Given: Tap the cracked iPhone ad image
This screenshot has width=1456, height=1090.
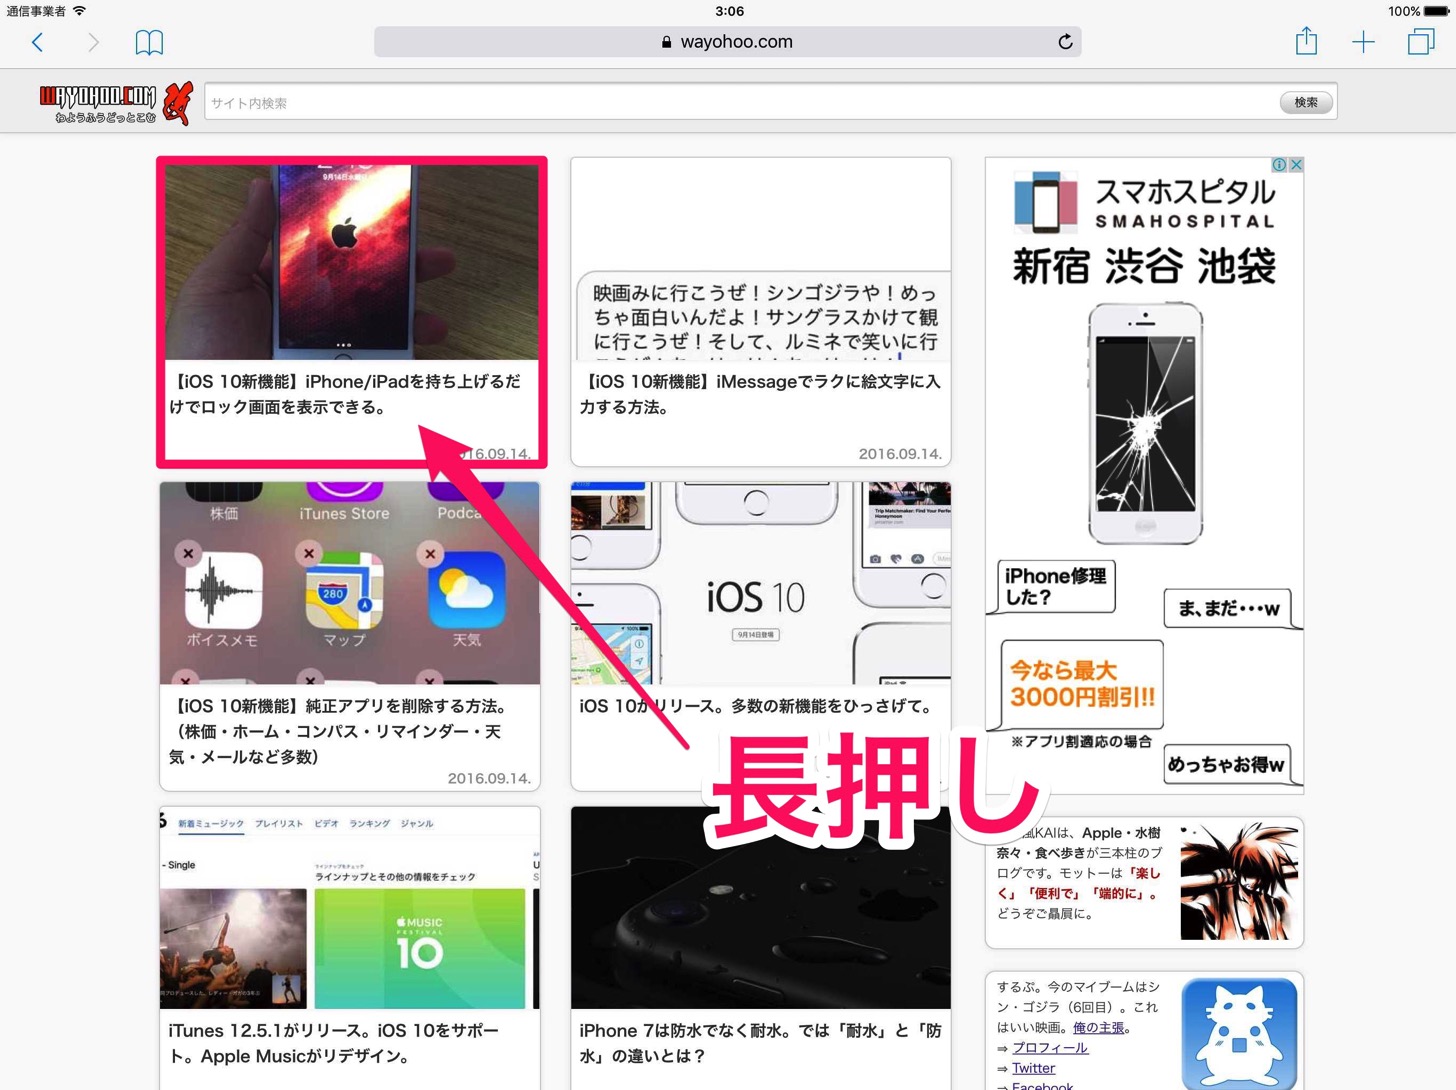Looking at the screenshot, I should [x=1145, y=424].
